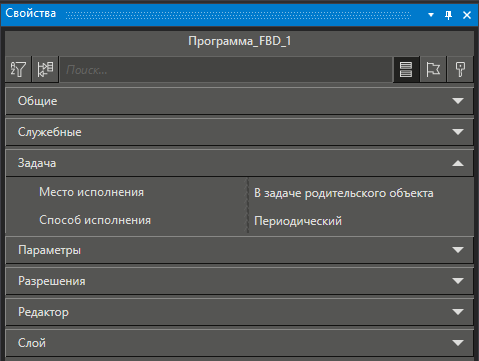Toggle the flag filter icon
The image size is (479, 361).
tap(433, 69)
